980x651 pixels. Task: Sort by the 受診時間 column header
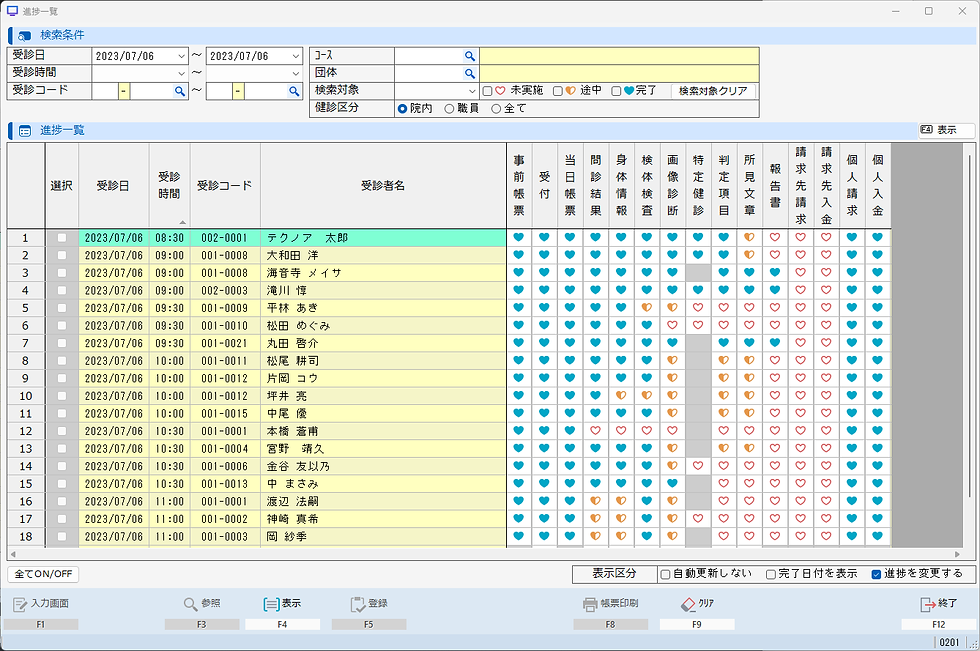(169, 186)
